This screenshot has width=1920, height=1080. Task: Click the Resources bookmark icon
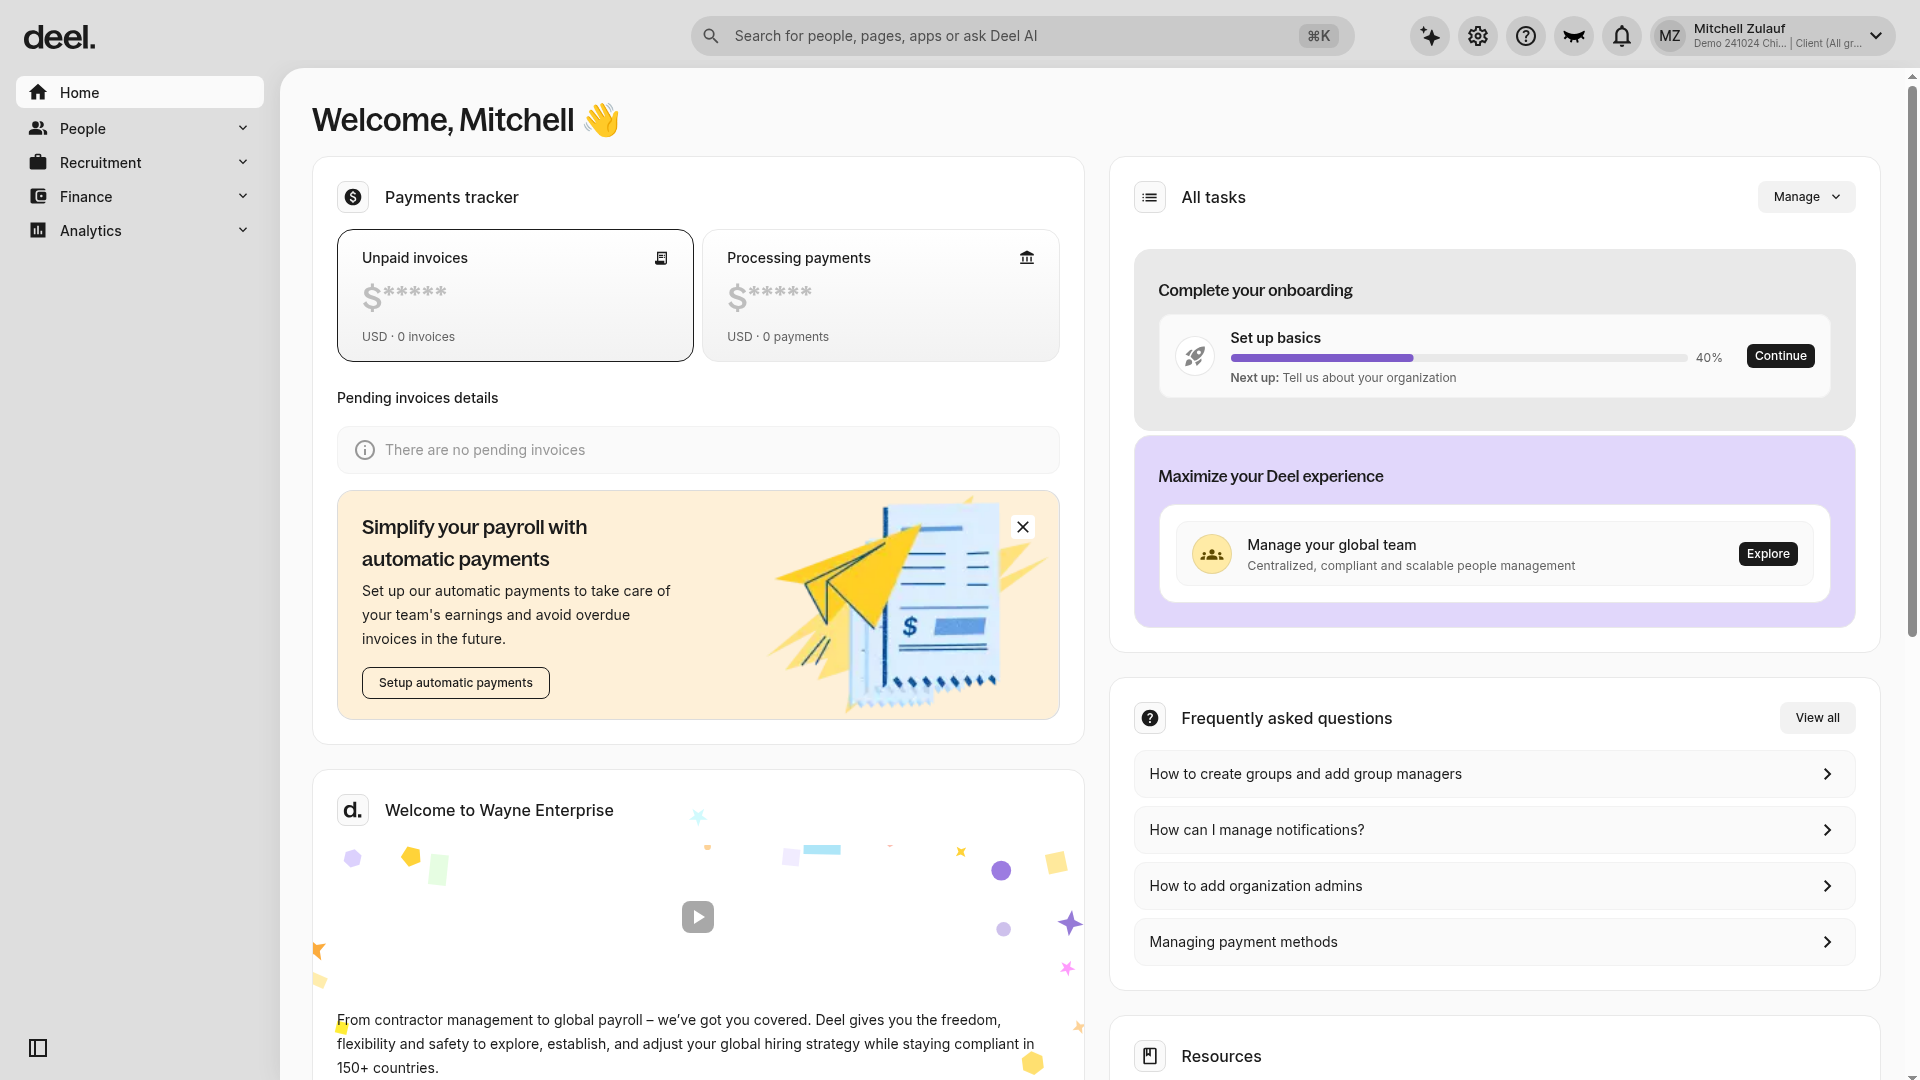[1150, 1056]
